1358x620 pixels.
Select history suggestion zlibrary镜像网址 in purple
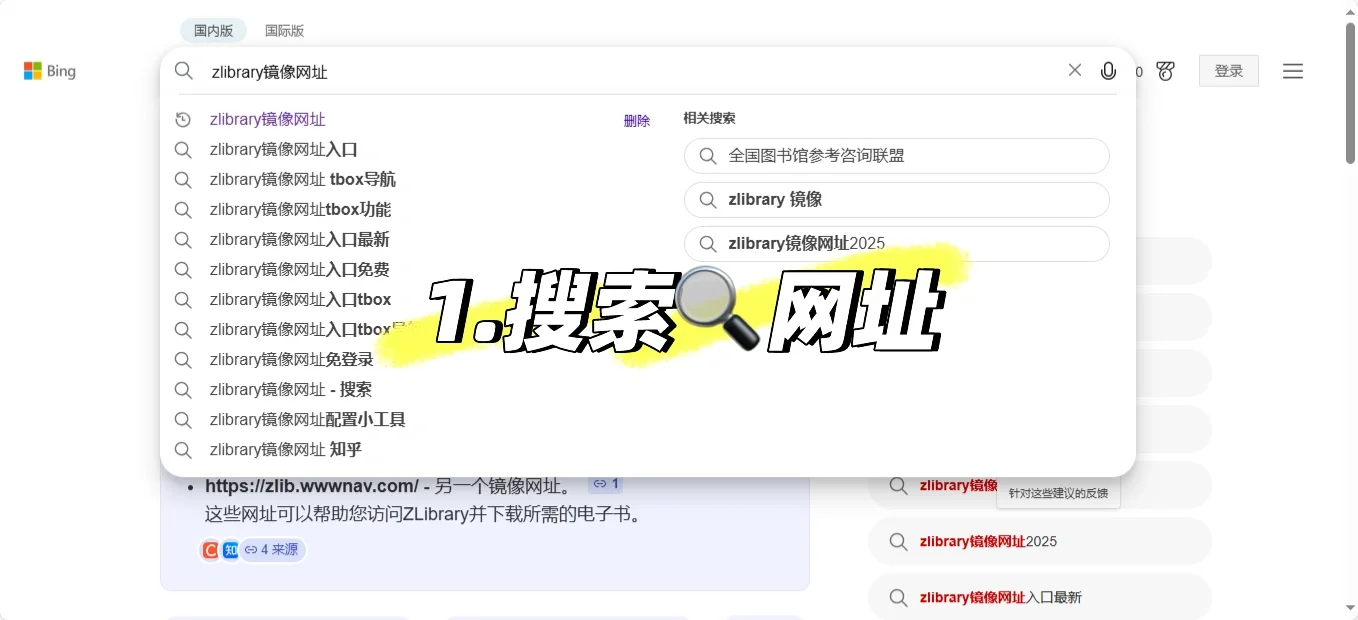tap(267, 120)
